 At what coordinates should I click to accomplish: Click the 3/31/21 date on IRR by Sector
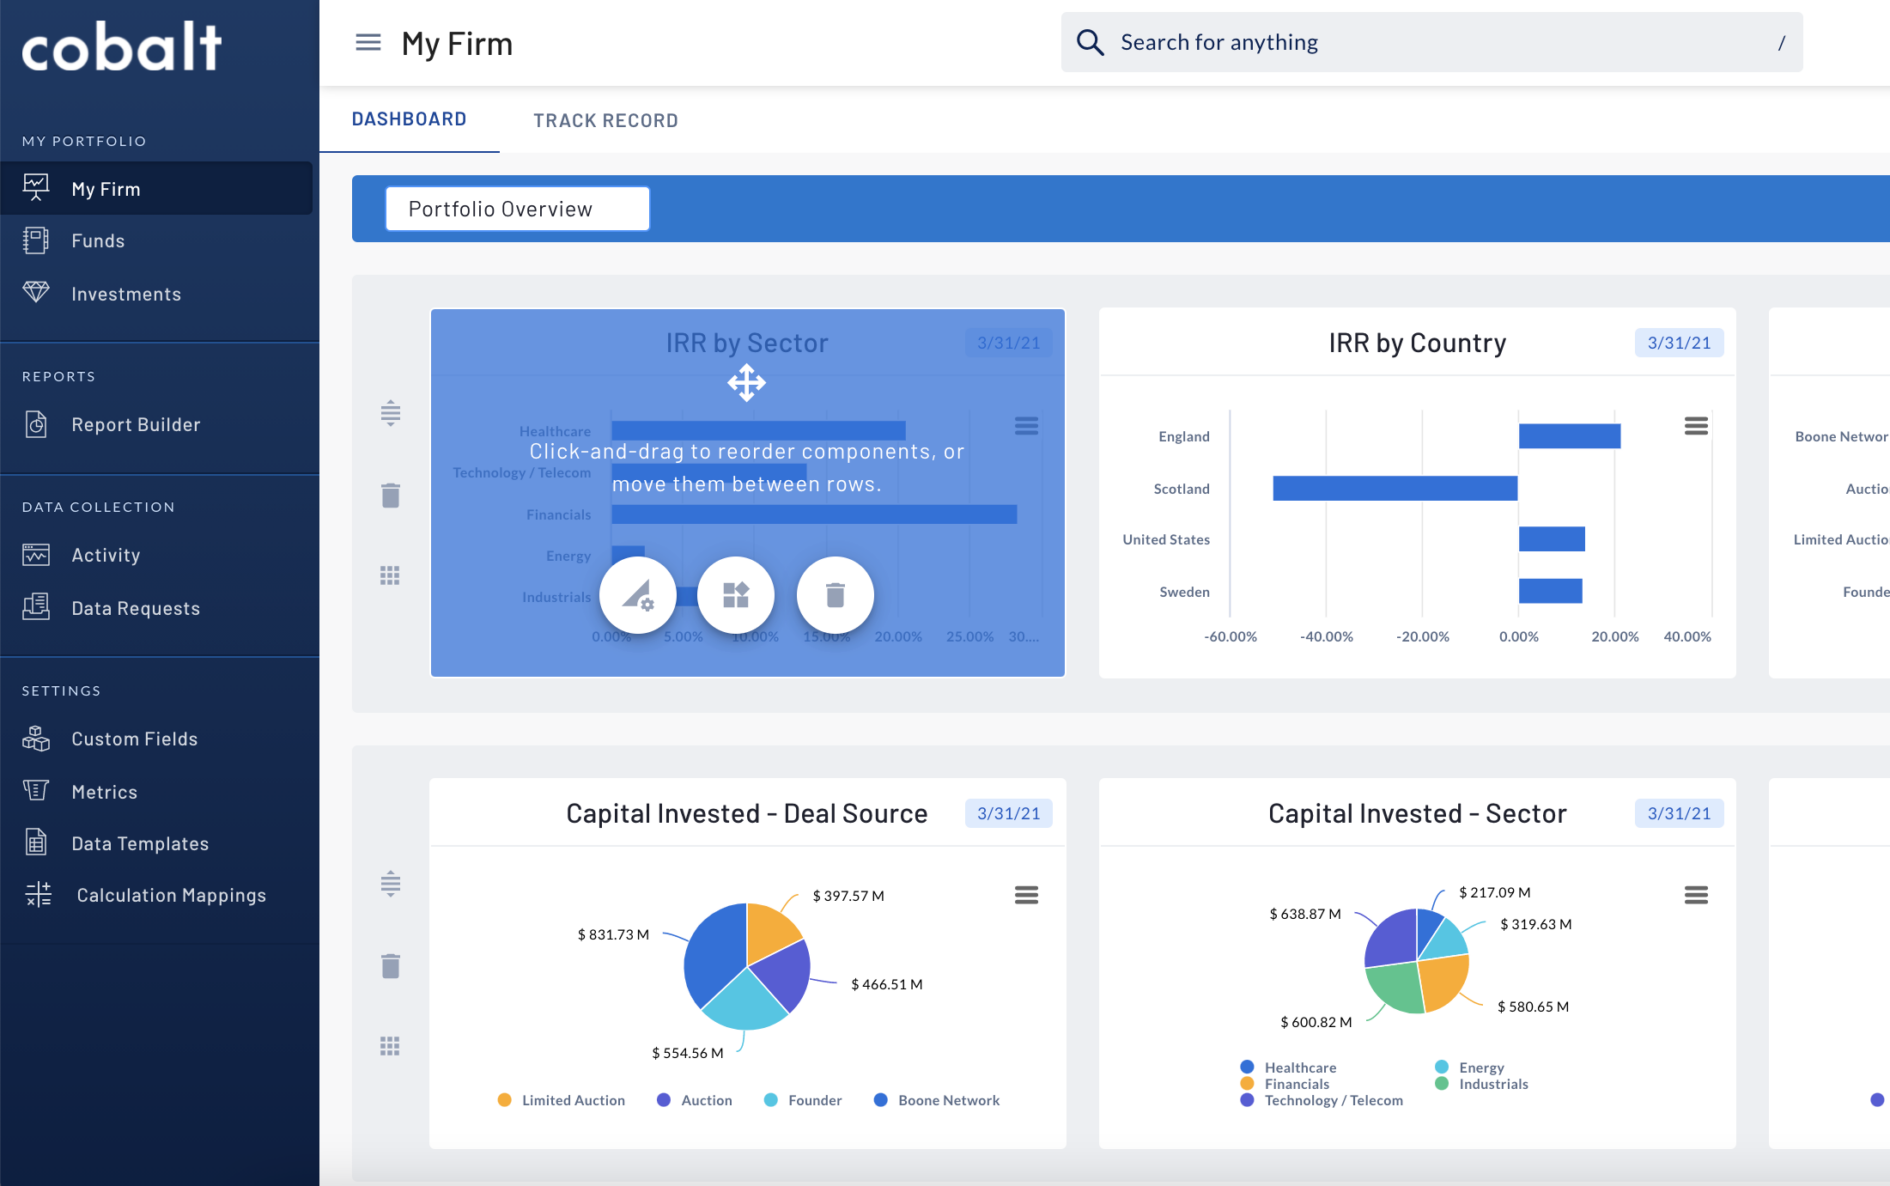1008,342
